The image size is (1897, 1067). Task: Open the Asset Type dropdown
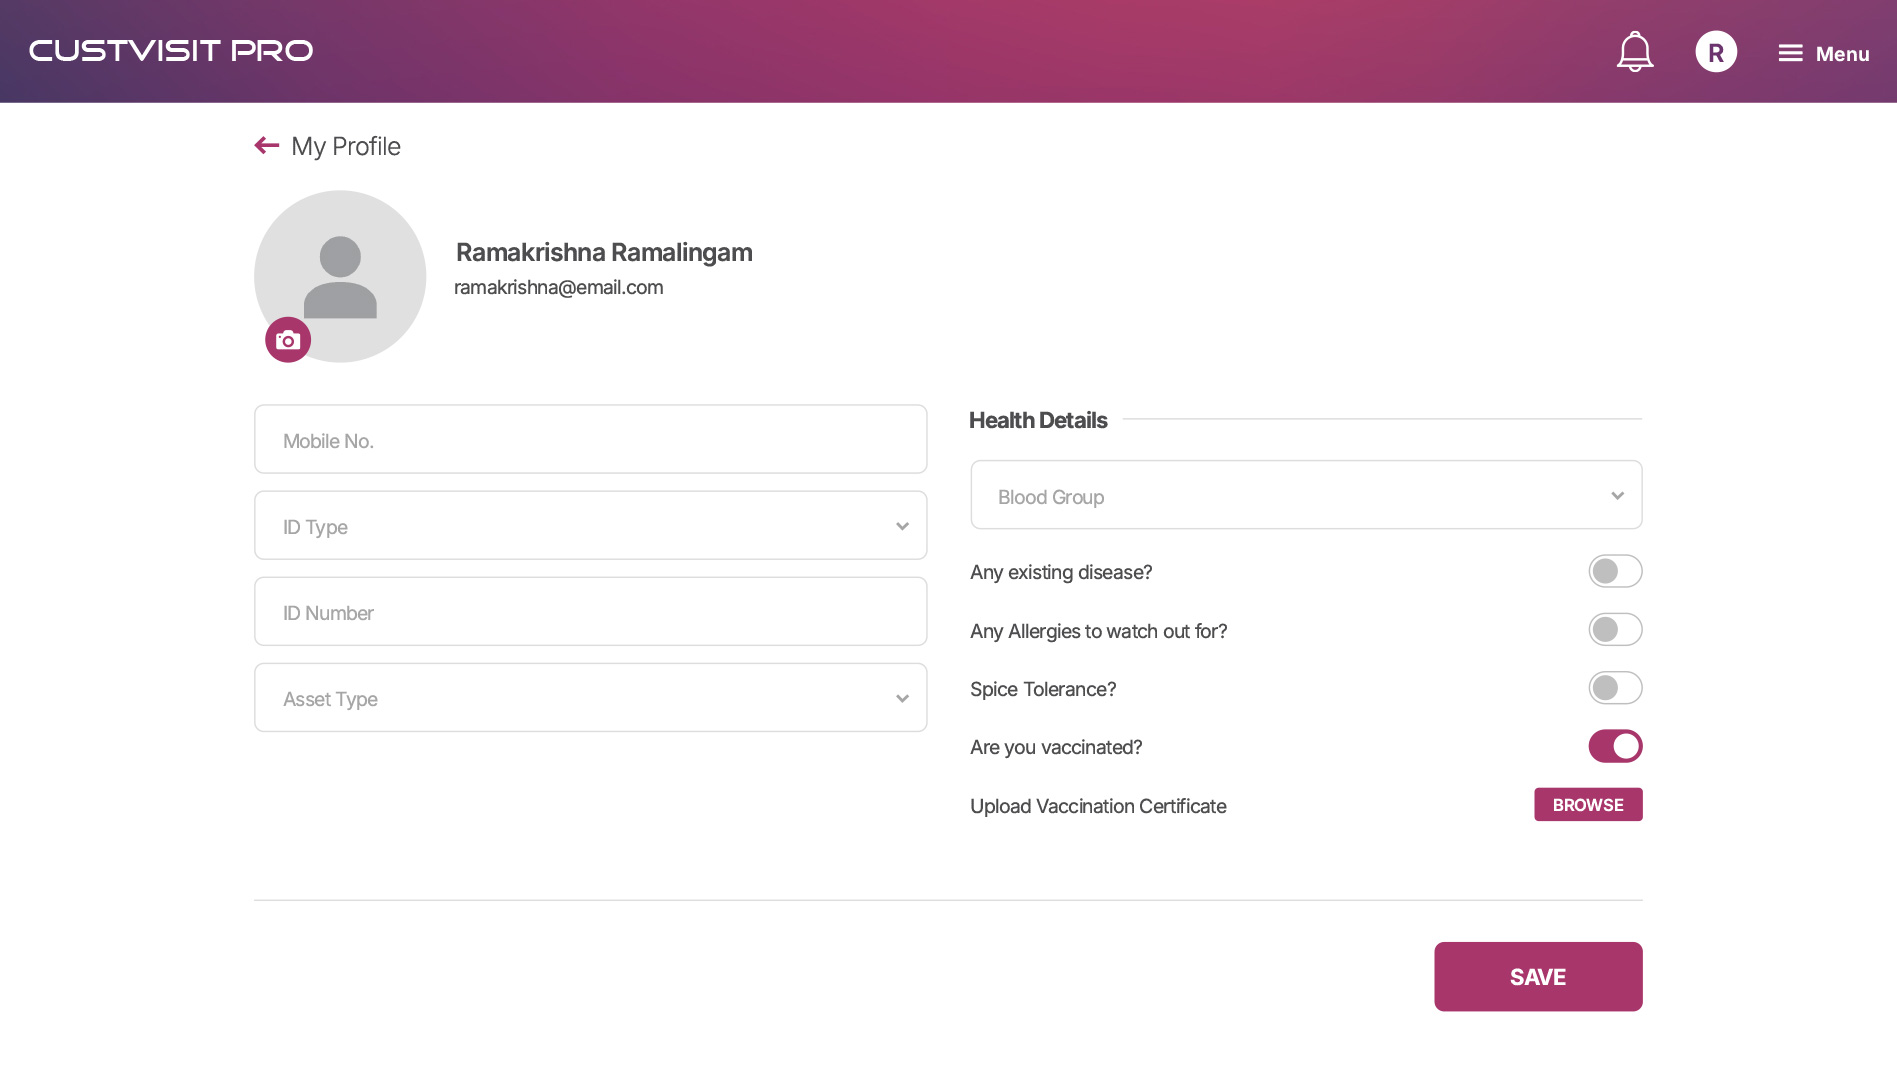click(x=590, y=698)
